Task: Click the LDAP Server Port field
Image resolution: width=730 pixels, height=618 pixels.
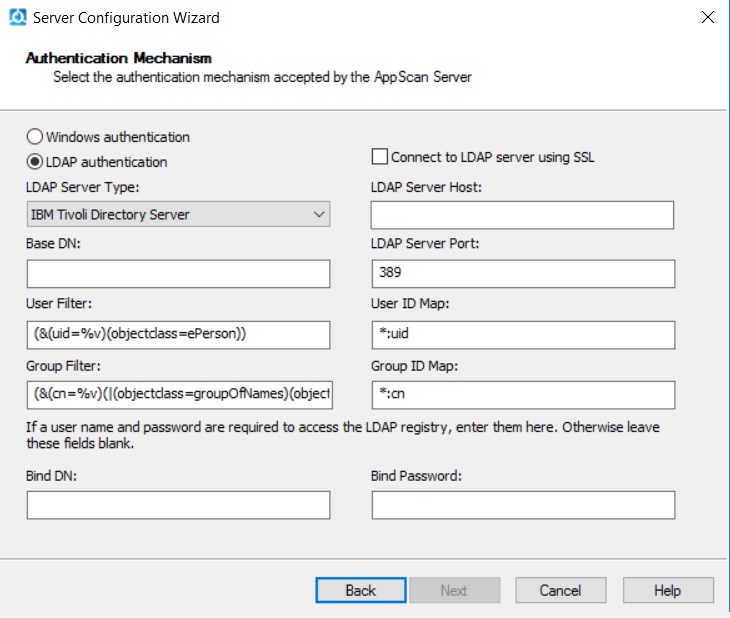Action: tap(522, 274)
